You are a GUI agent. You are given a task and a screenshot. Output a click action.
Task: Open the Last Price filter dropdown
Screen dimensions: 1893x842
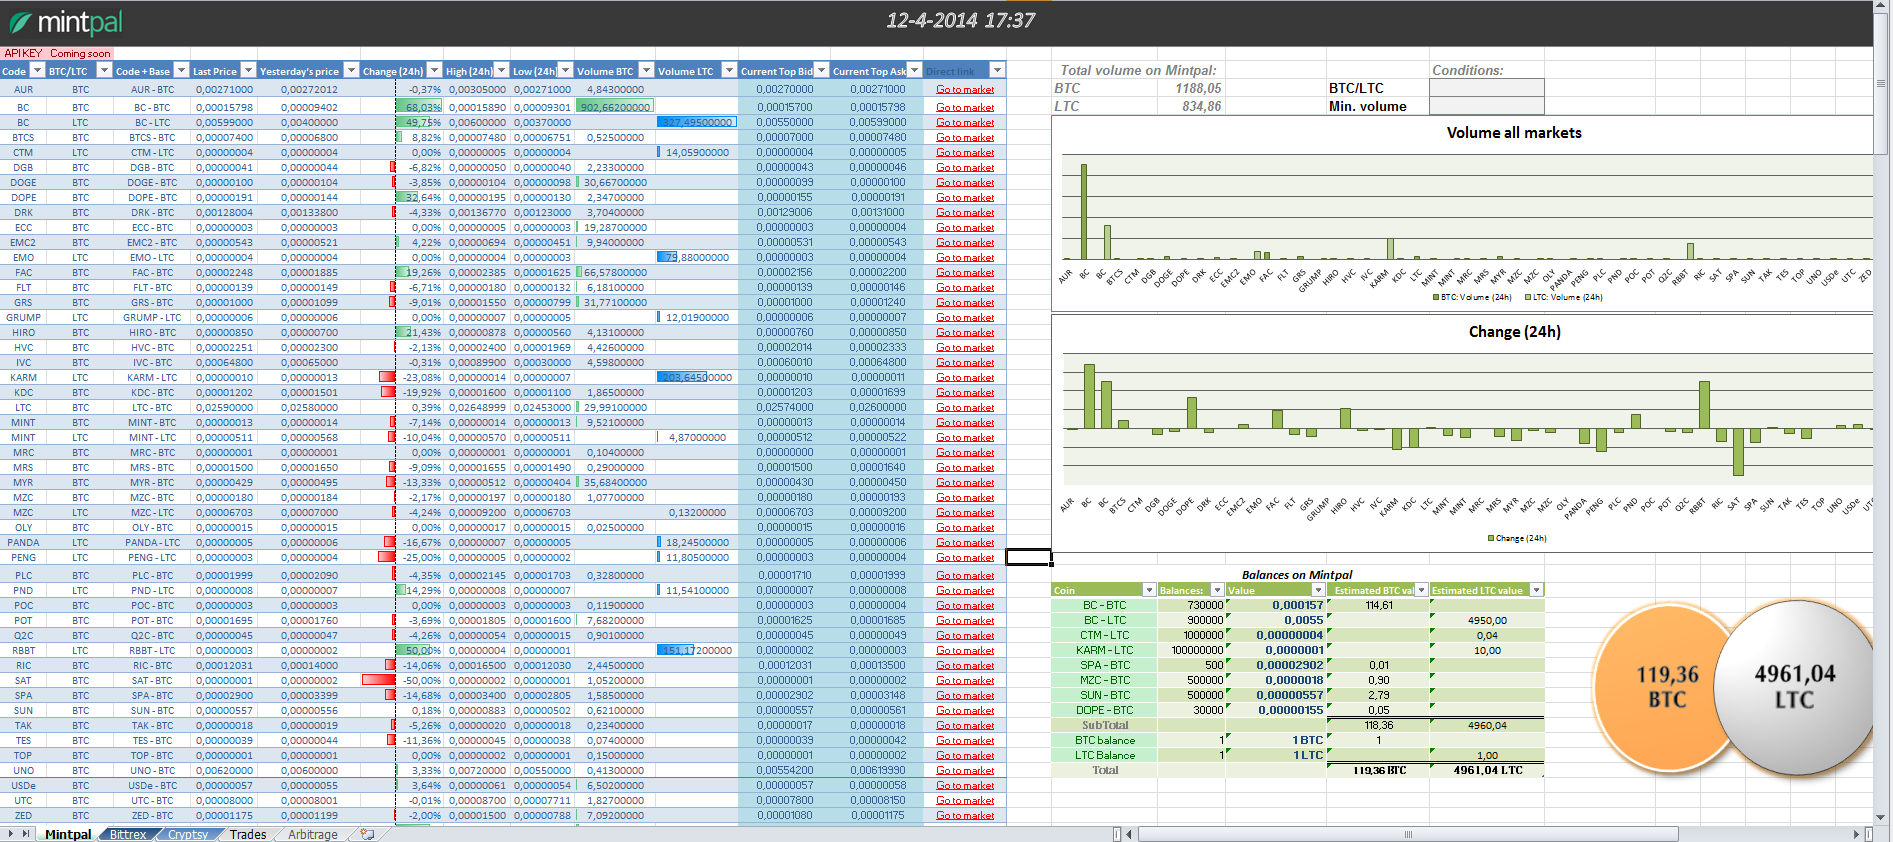[248, 71]
